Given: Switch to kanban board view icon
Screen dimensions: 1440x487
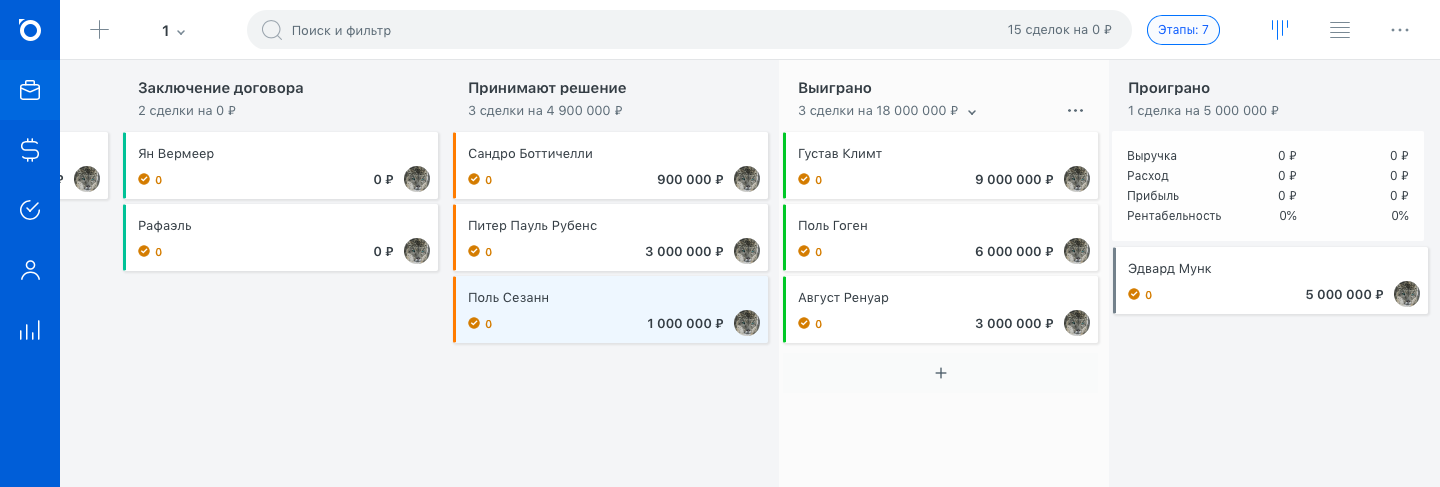Looking at the screenshot, I should click(1279, 29).
